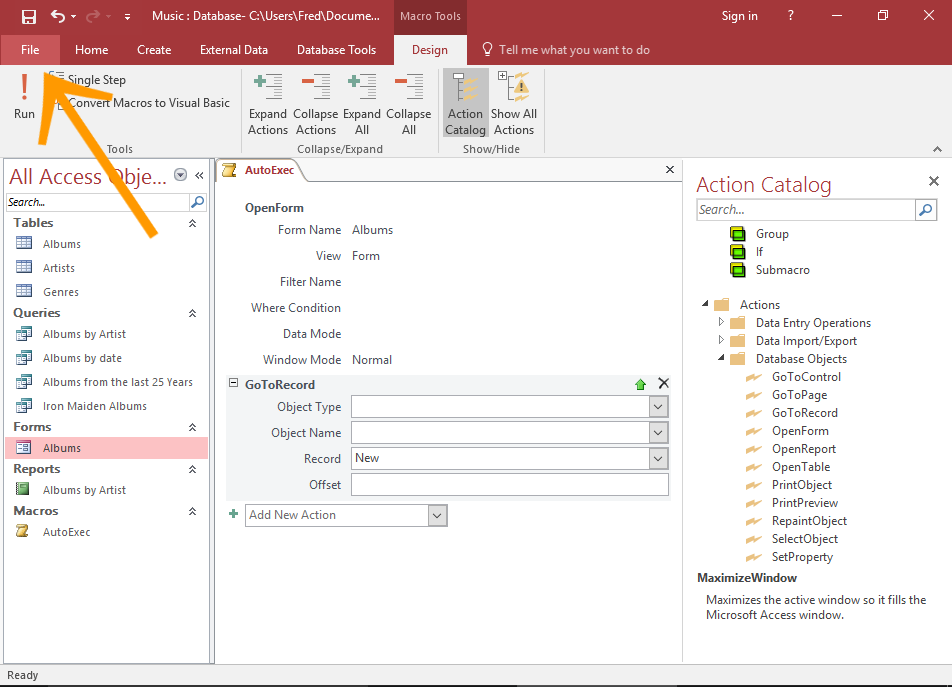Viewport: 952px width, 687px height.
Task: Collapse the ribbon using the caret icon
Action: pyautogui.click(x=937, y=149)
